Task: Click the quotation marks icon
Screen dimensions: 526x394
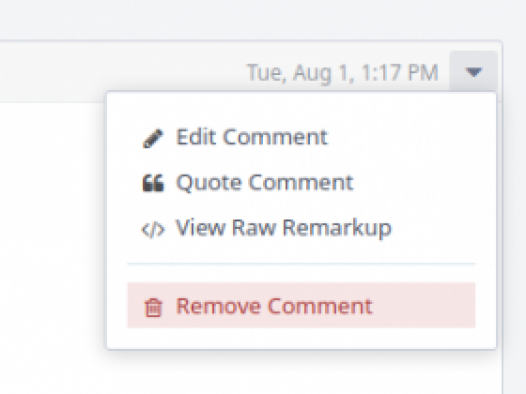Action: [153, 183]
